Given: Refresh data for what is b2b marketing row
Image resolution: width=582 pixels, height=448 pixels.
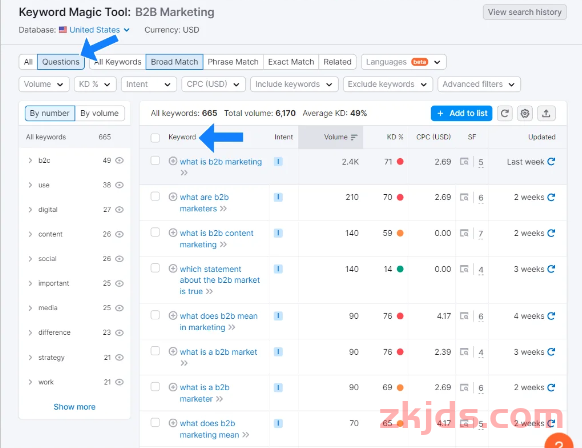Looking at the screenshot, I should coord(551,161).
